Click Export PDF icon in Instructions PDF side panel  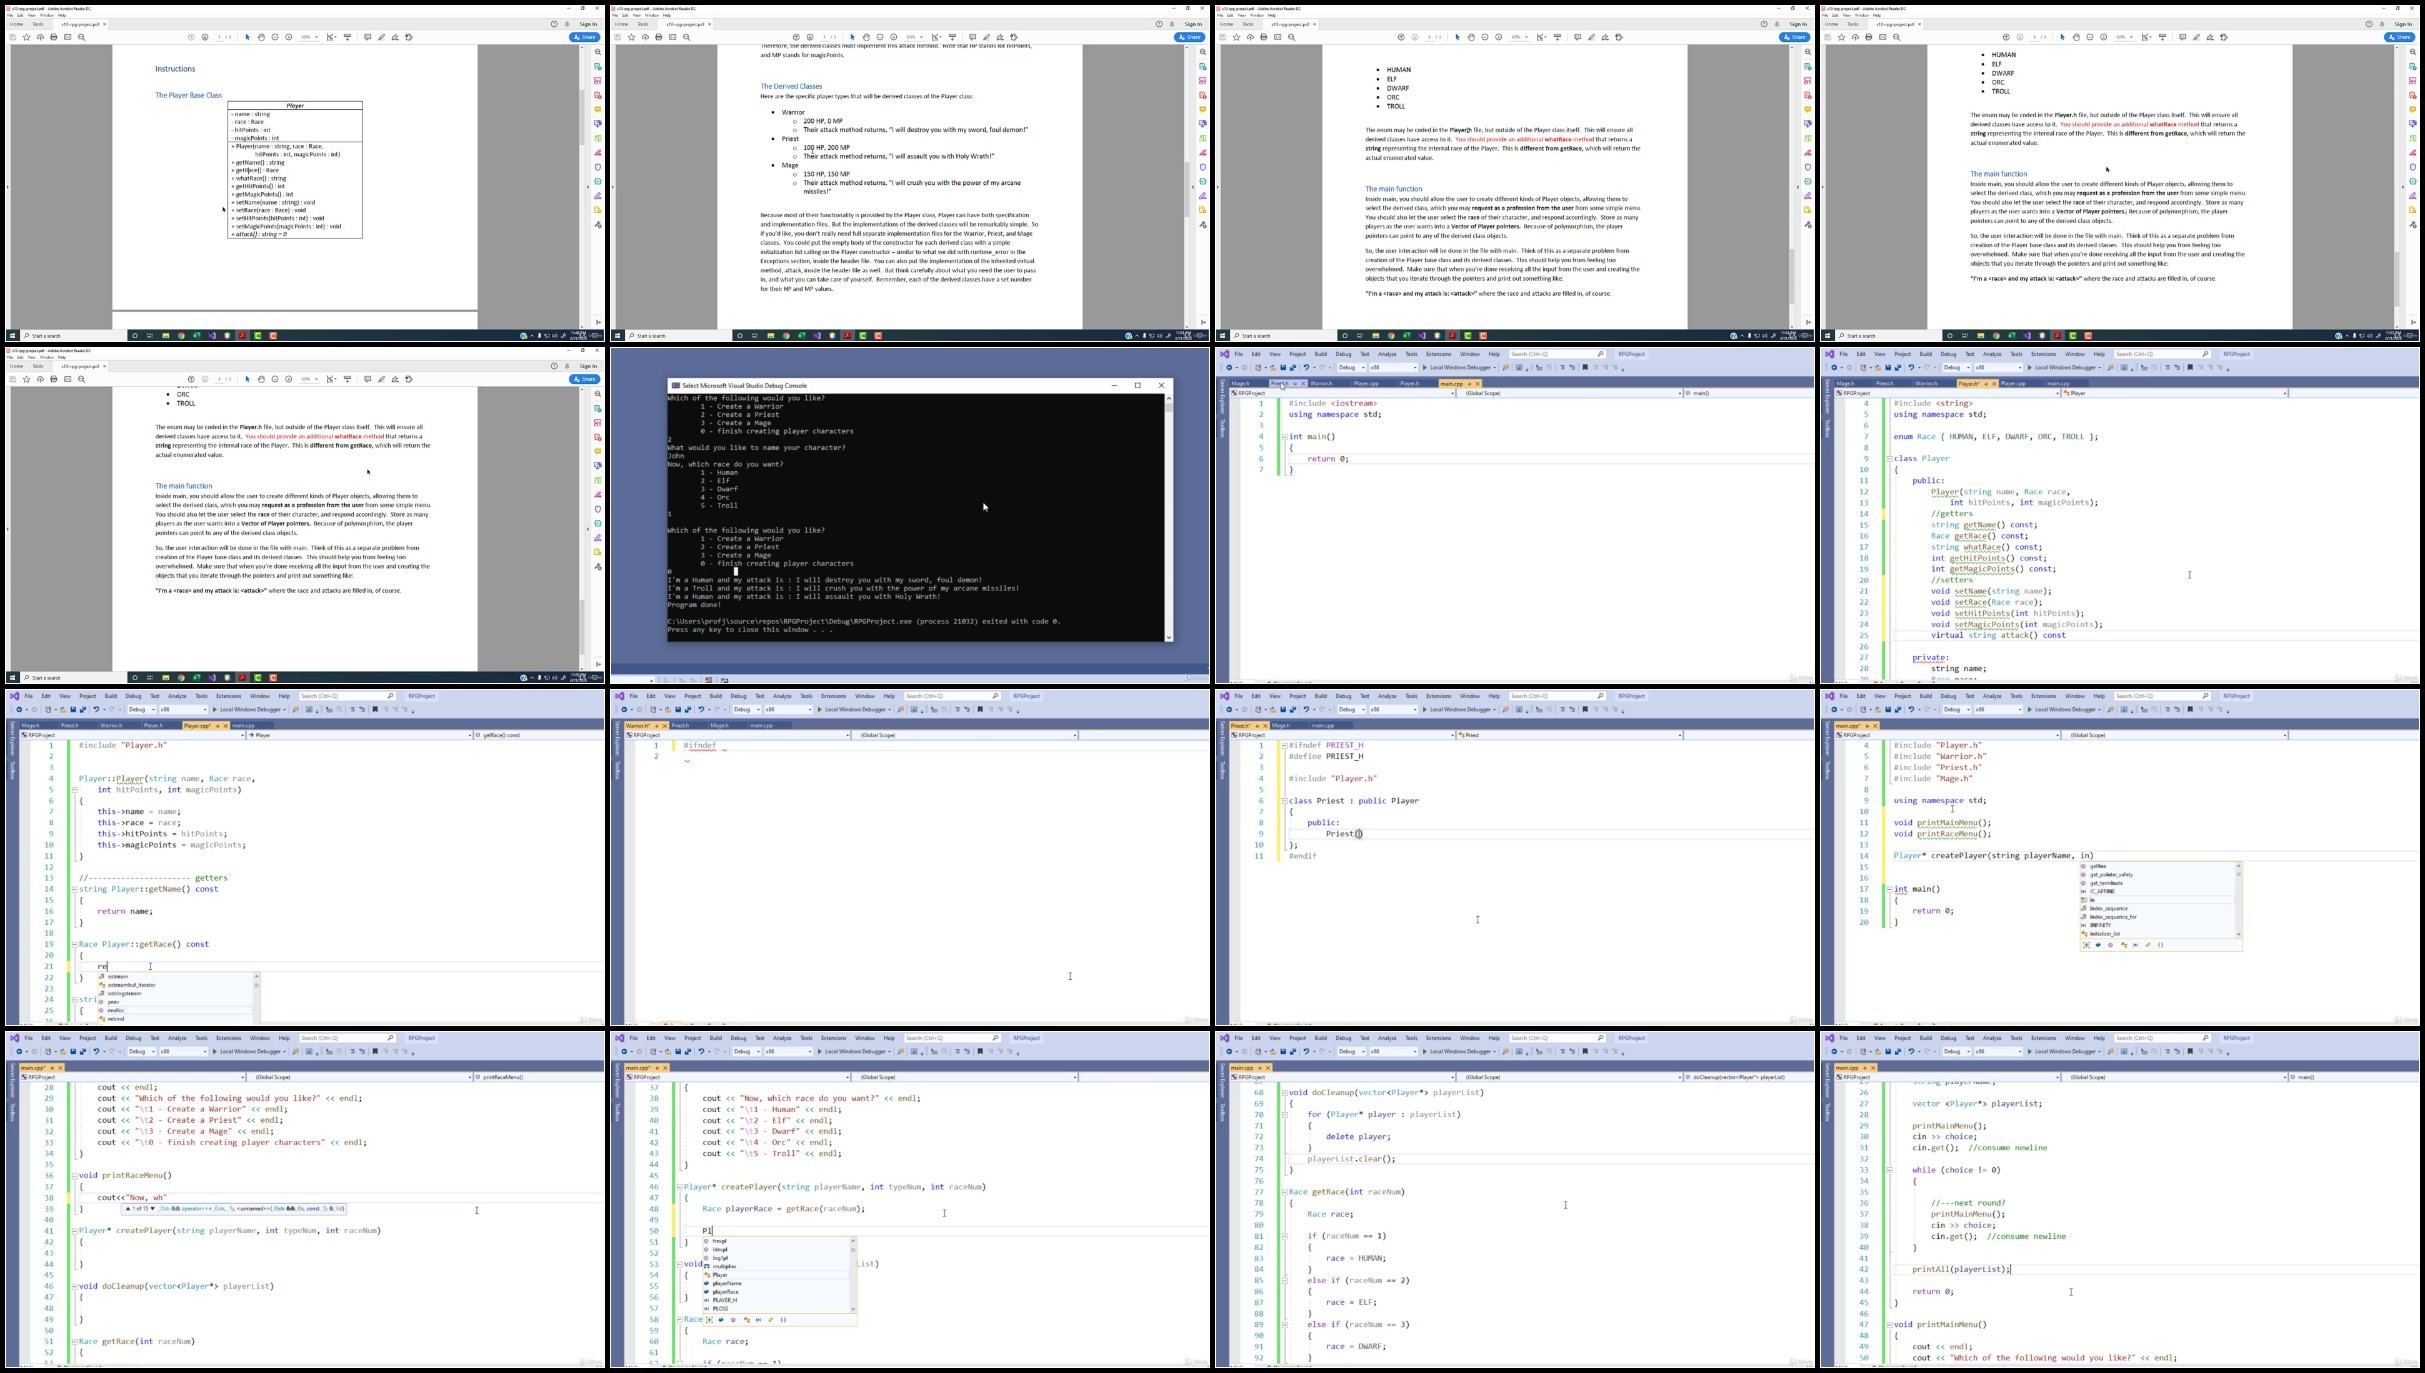pos(598,67)
